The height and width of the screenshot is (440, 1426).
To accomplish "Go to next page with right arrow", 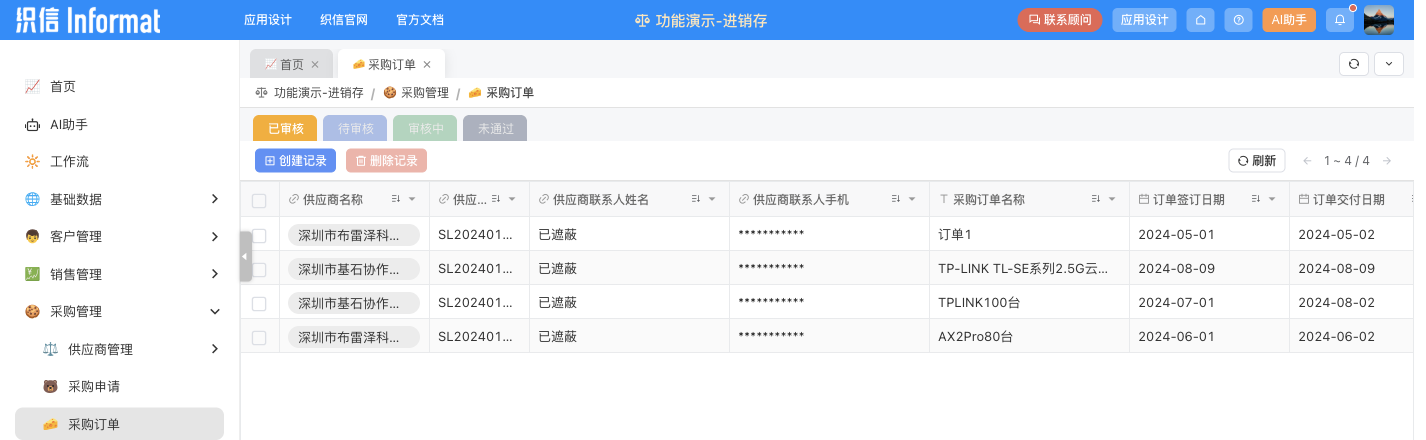I will 1386,161.
